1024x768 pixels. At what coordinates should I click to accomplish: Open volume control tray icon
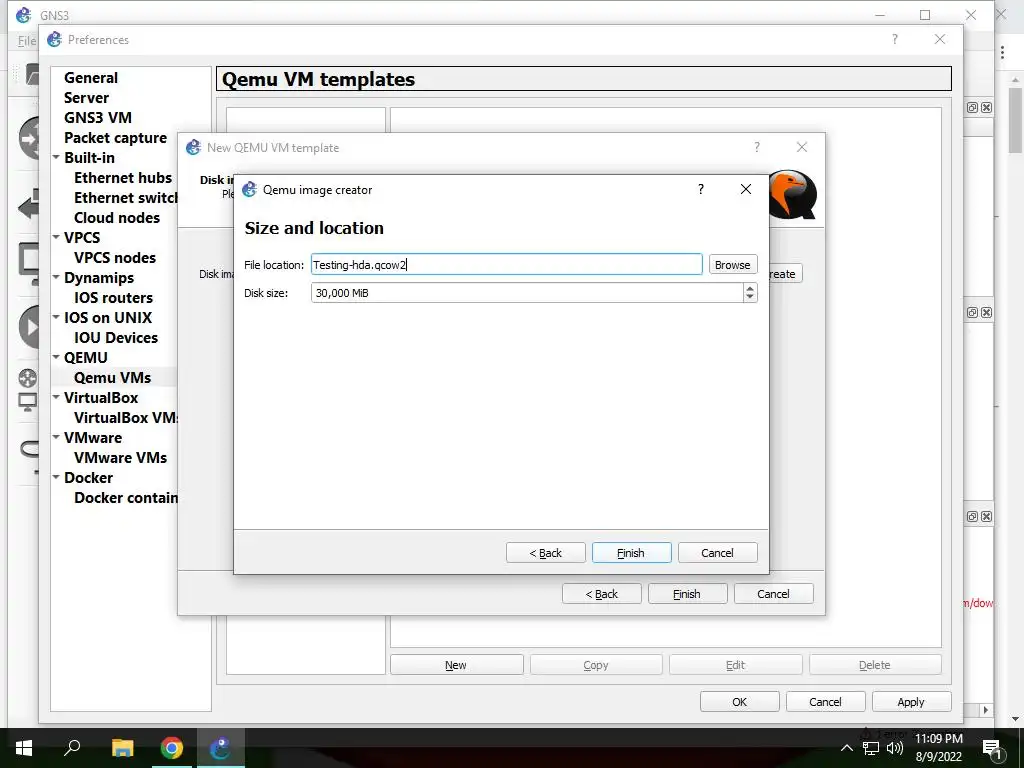(895, 748)
